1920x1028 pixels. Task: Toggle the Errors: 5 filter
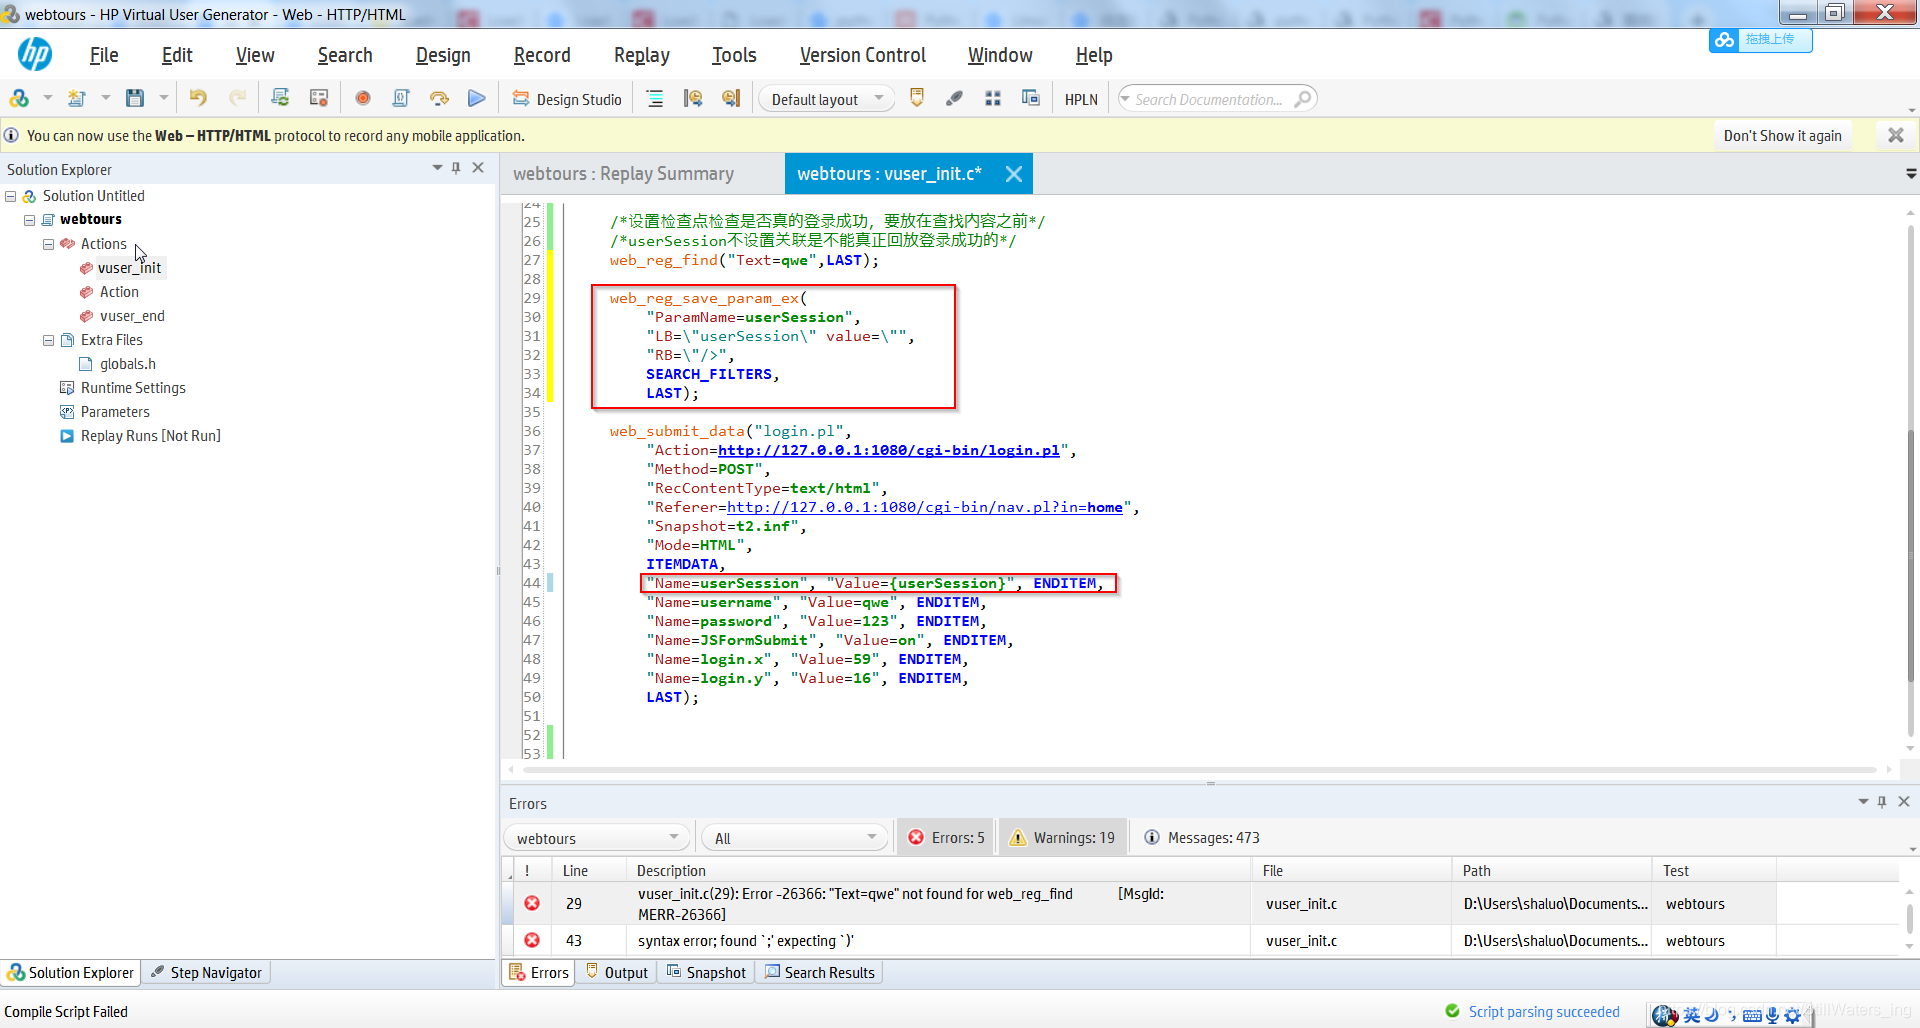coord(946,838)
